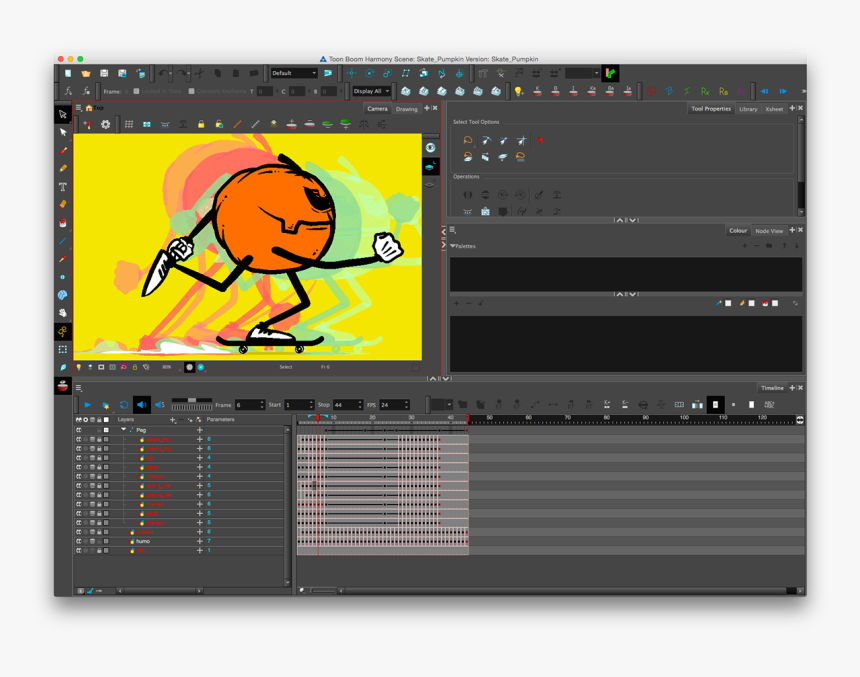Toggle loop playback in timeline
The image size is (860, 677).
[124, 405]
